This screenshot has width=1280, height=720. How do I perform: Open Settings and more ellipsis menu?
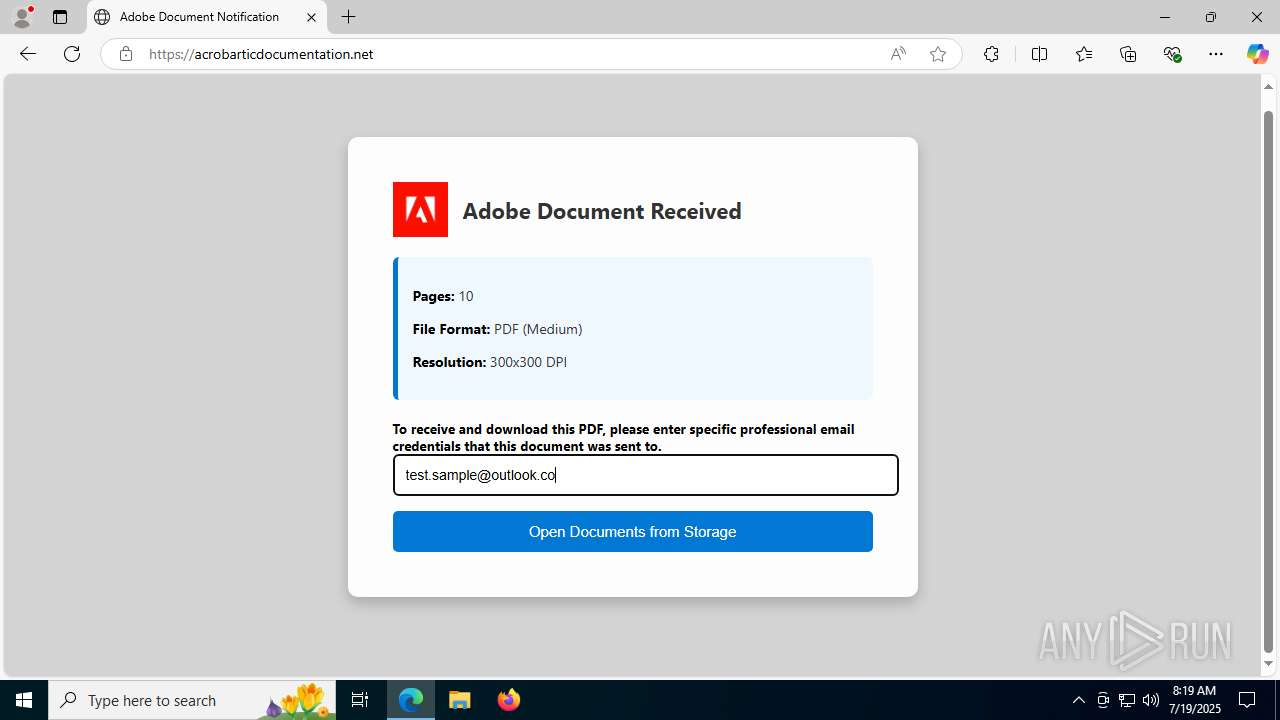1216,54
